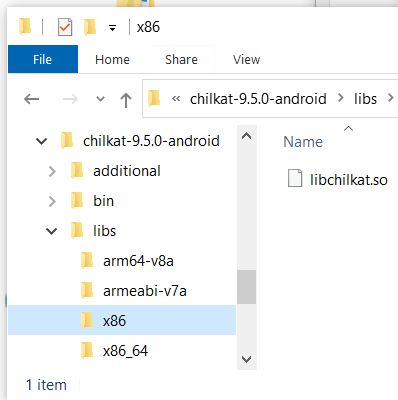Click the address bar folder icon
This screenshot has height=400, width=398.
coord(154,99)
